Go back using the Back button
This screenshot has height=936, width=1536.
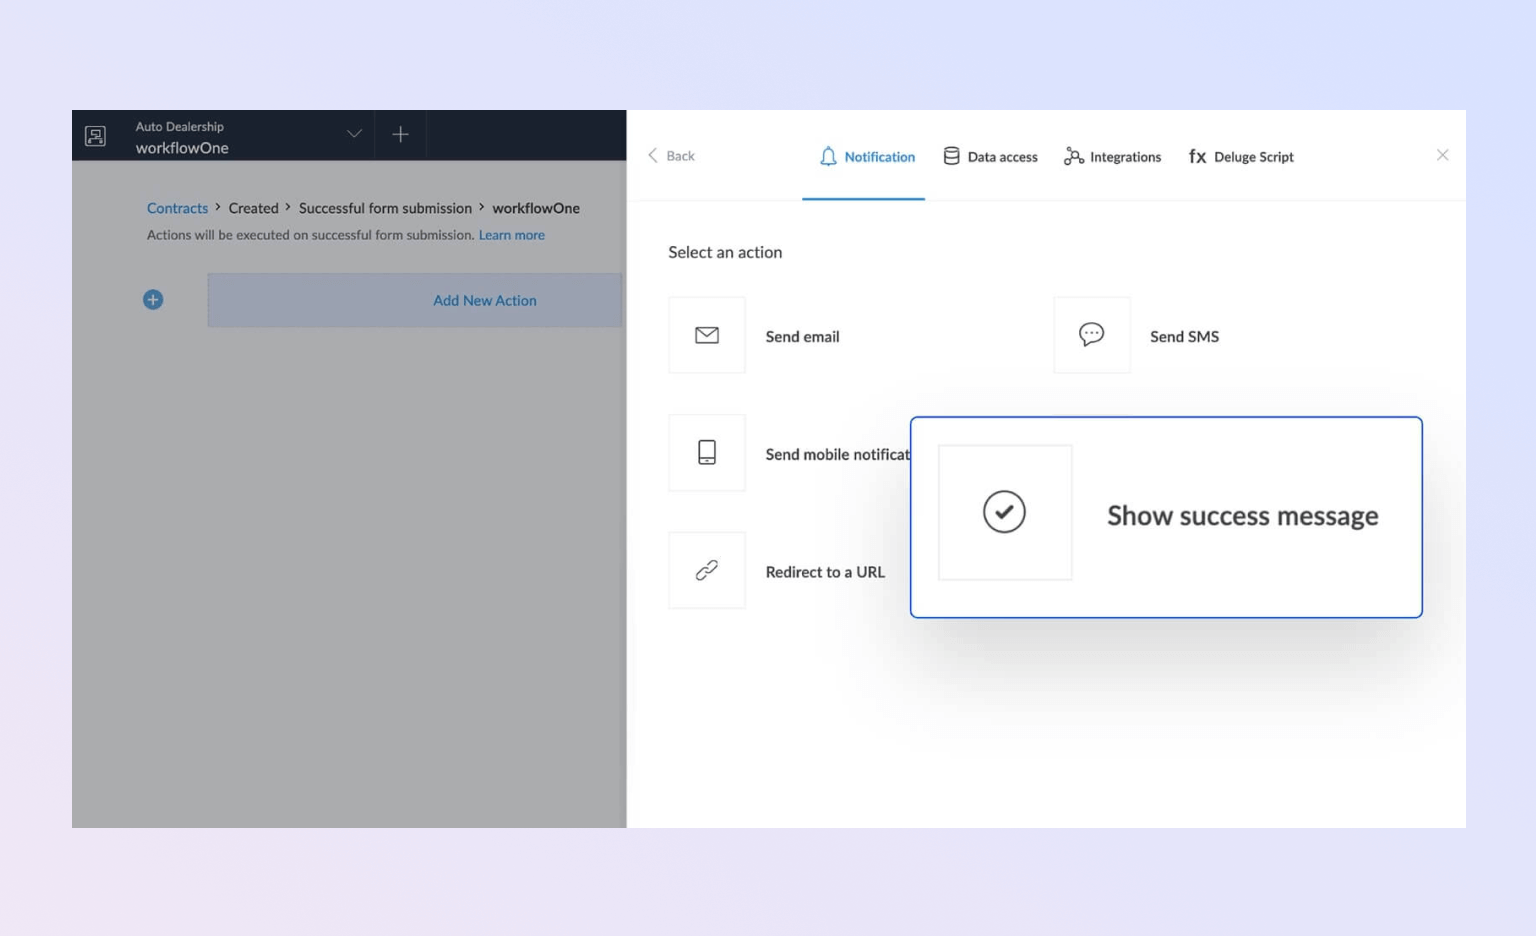click(x=671, y=156)
